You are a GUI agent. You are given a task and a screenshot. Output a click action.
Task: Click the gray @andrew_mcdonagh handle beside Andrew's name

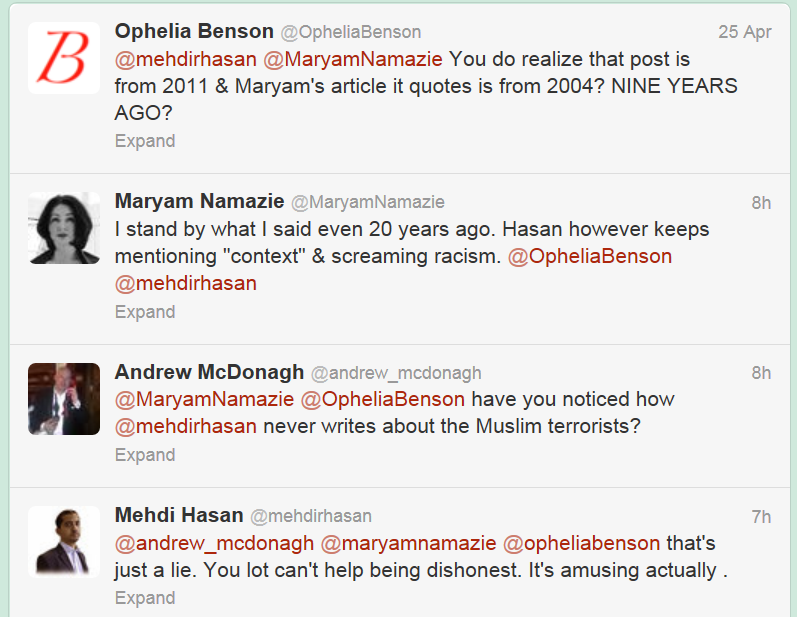click(x=396, y=373)
